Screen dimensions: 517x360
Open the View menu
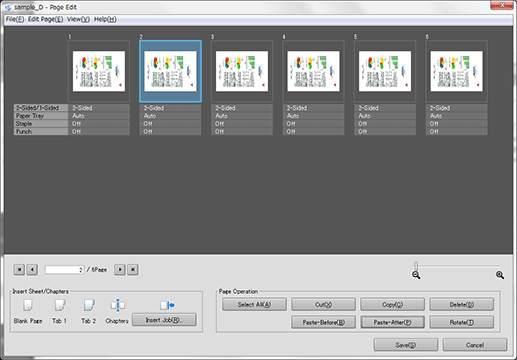click(x=78, y=19)
